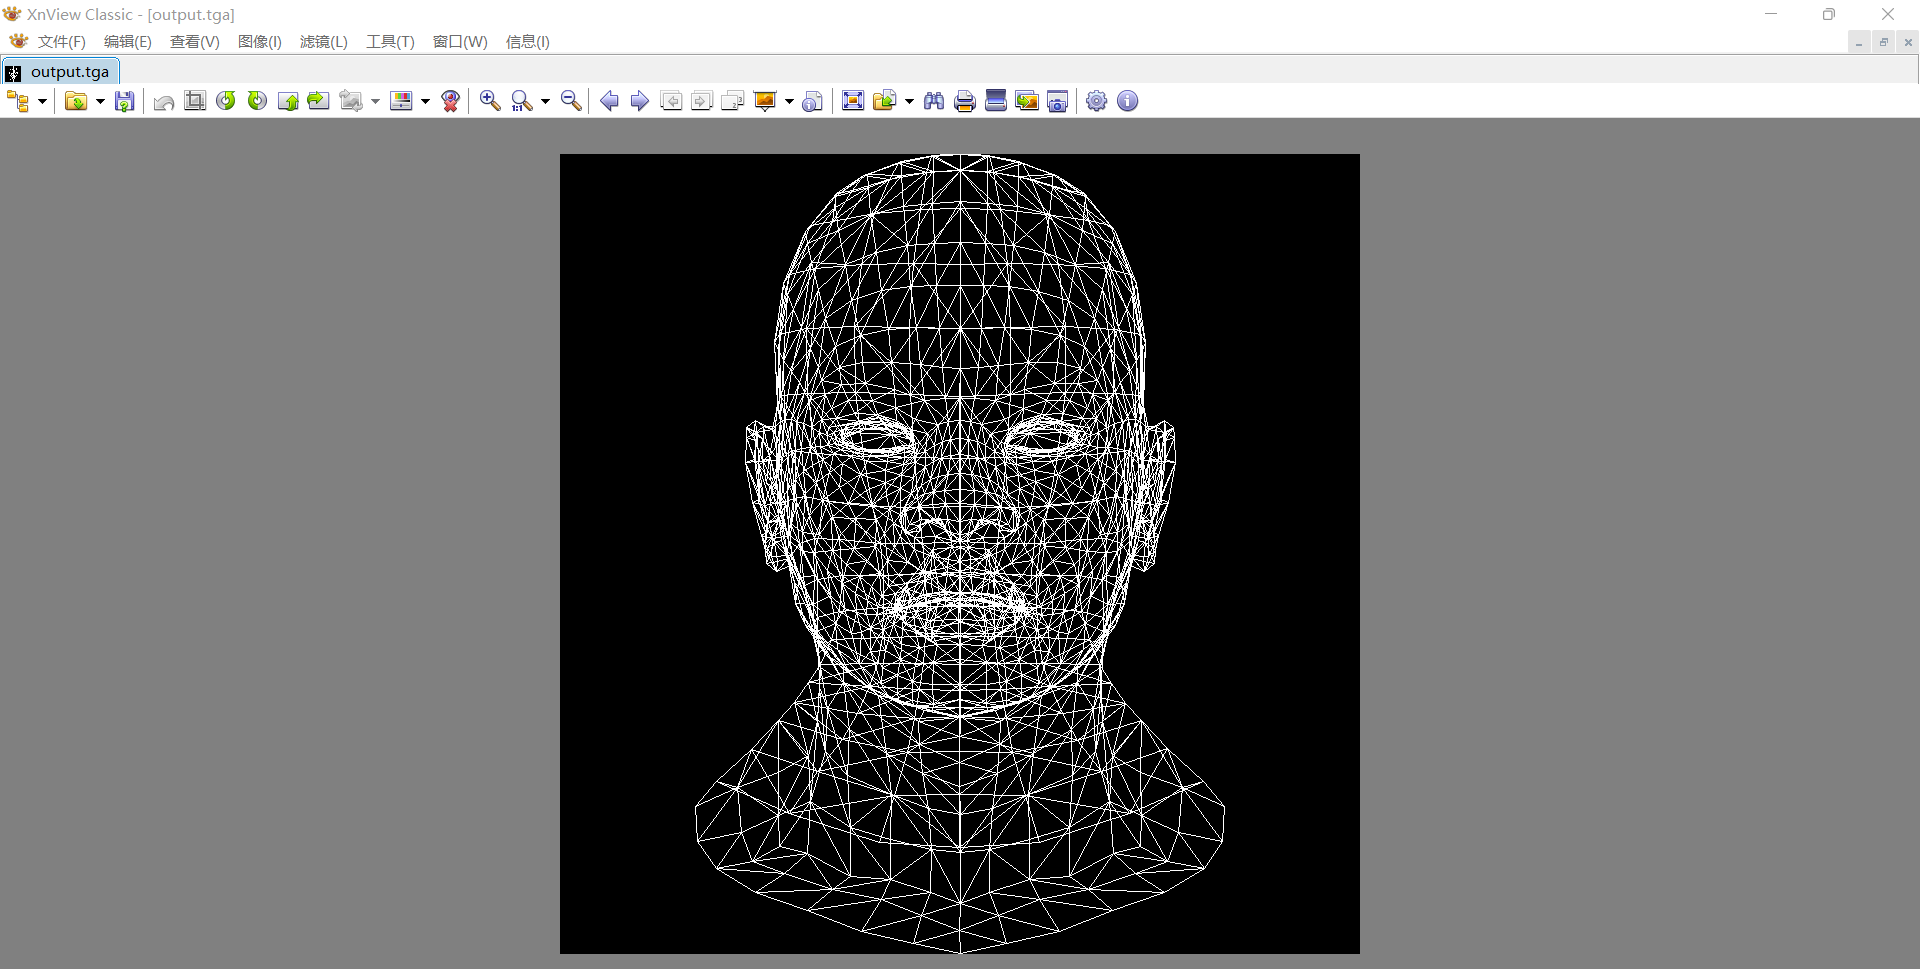The image size is (1920, 969).
Task: Expand the zoom options dropdown arrow
Action: tap(545, 100)
